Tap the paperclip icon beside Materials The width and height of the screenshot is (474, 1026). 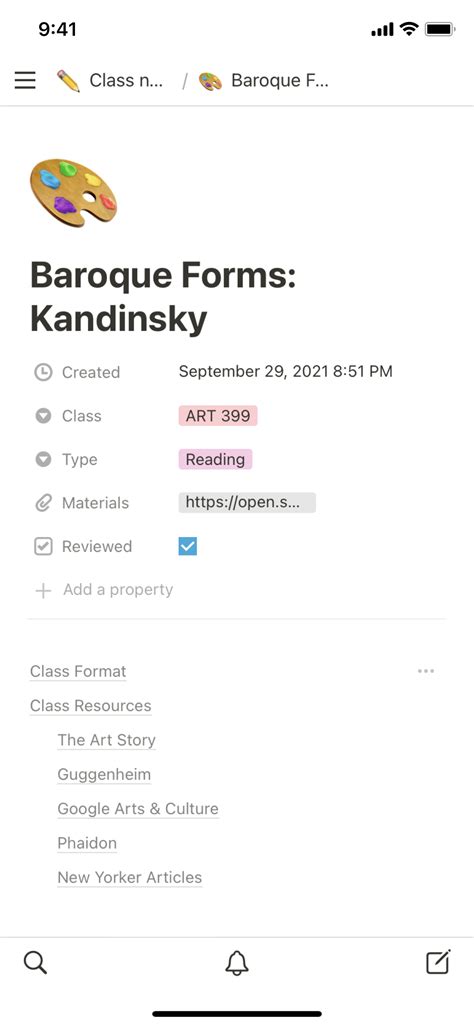click(x=43, y=503)
